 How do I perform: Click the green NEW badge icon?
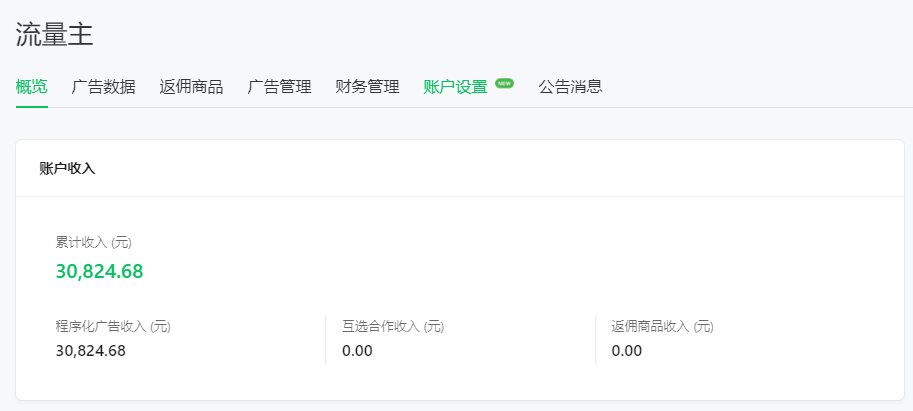[504, 83]
